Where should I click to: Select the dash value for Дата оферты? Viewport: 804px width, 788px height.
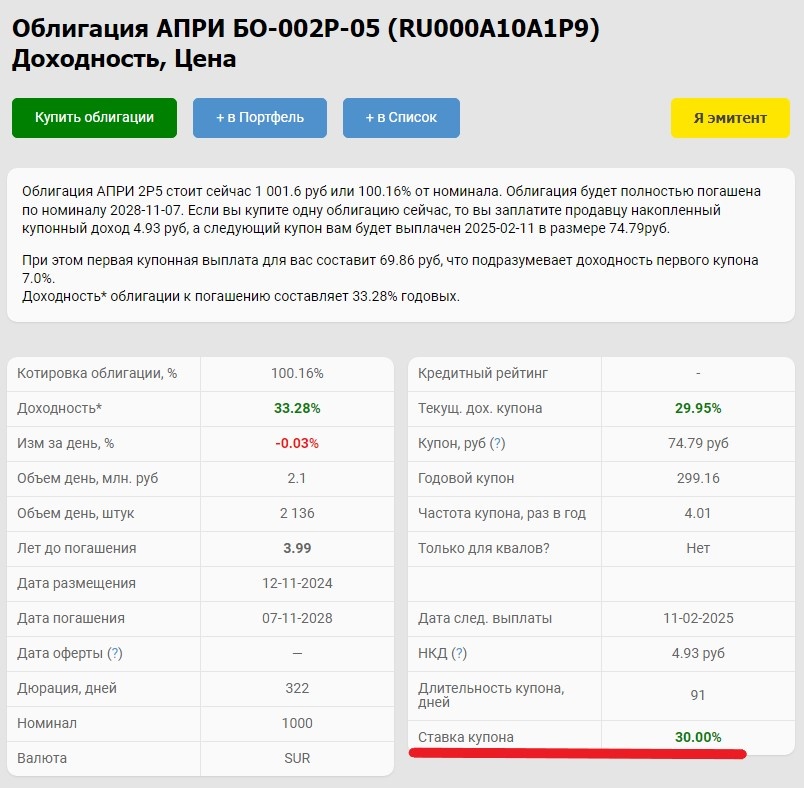click(x=297, y=654)
